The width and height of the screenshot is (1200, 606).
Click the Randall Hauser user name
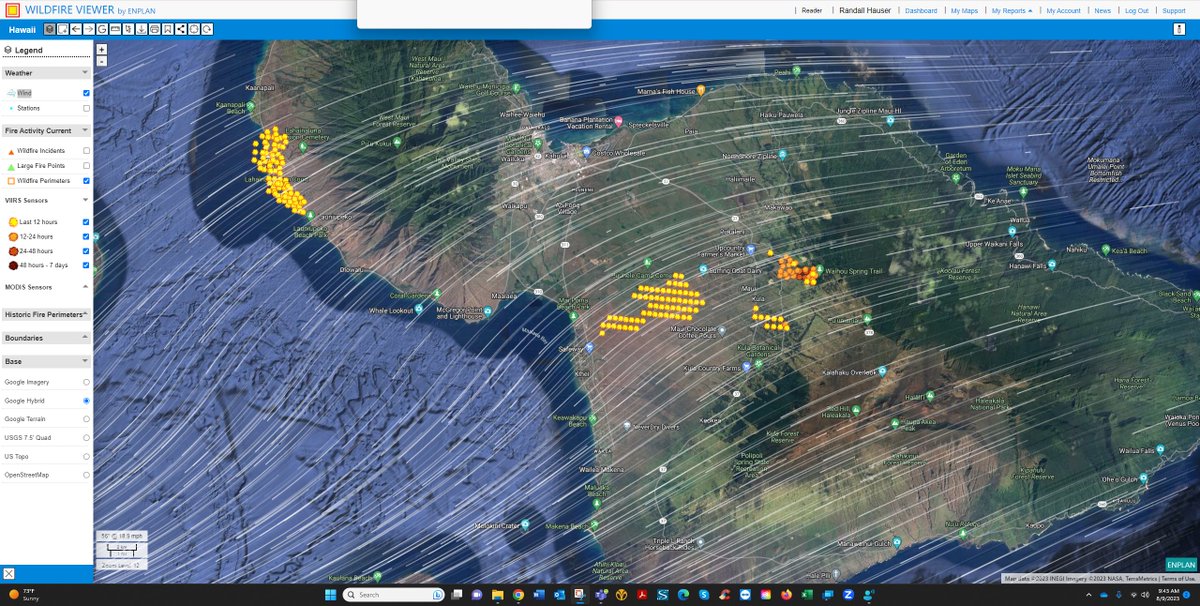pyautogui.click(x=865, y=11)
